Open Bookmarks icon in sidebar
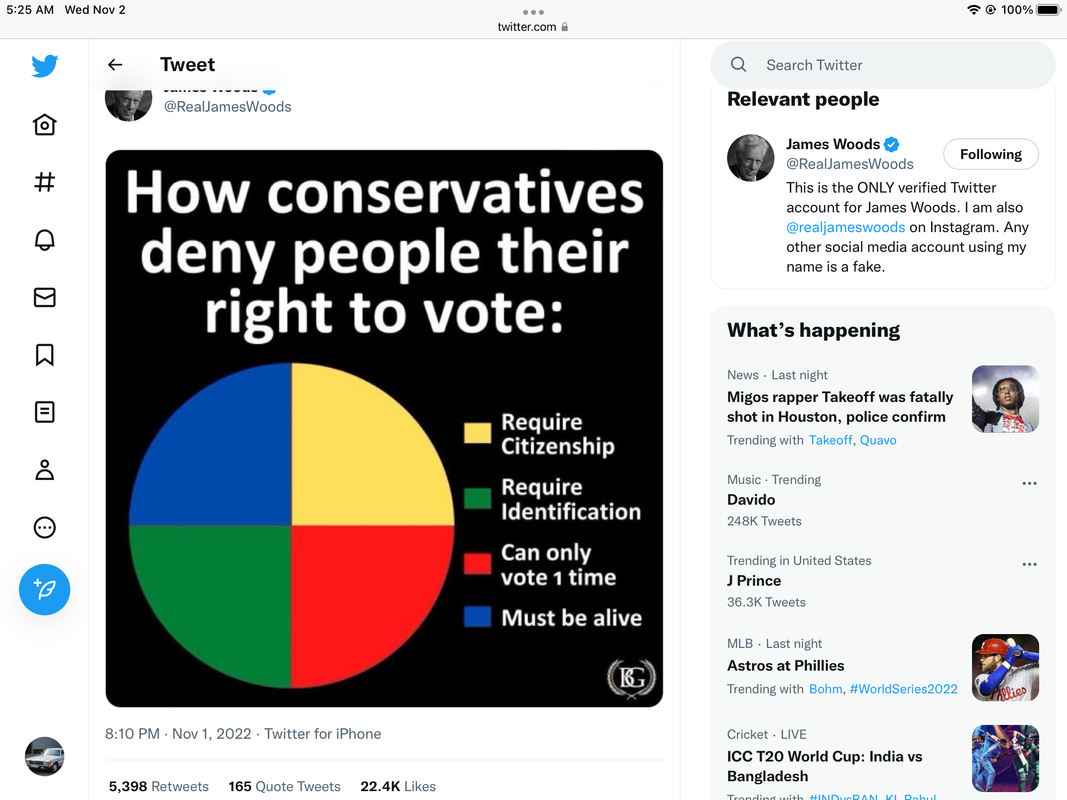 pos(45,354)
